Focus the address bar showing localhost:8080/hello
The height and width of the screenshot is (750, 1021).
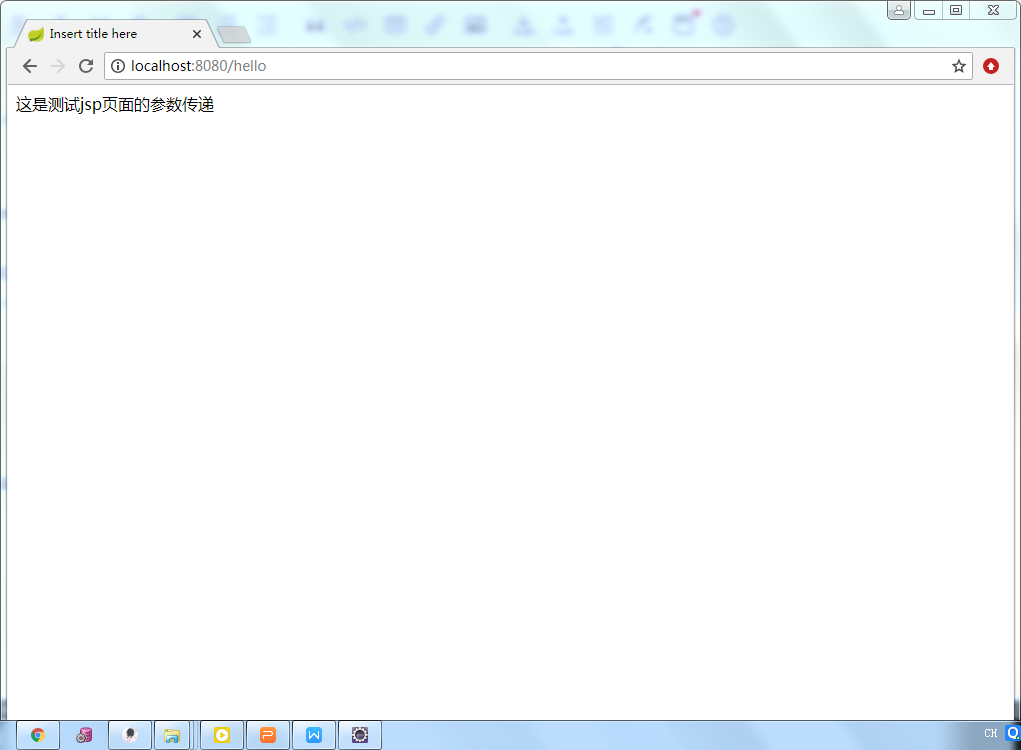coord(538,66)
